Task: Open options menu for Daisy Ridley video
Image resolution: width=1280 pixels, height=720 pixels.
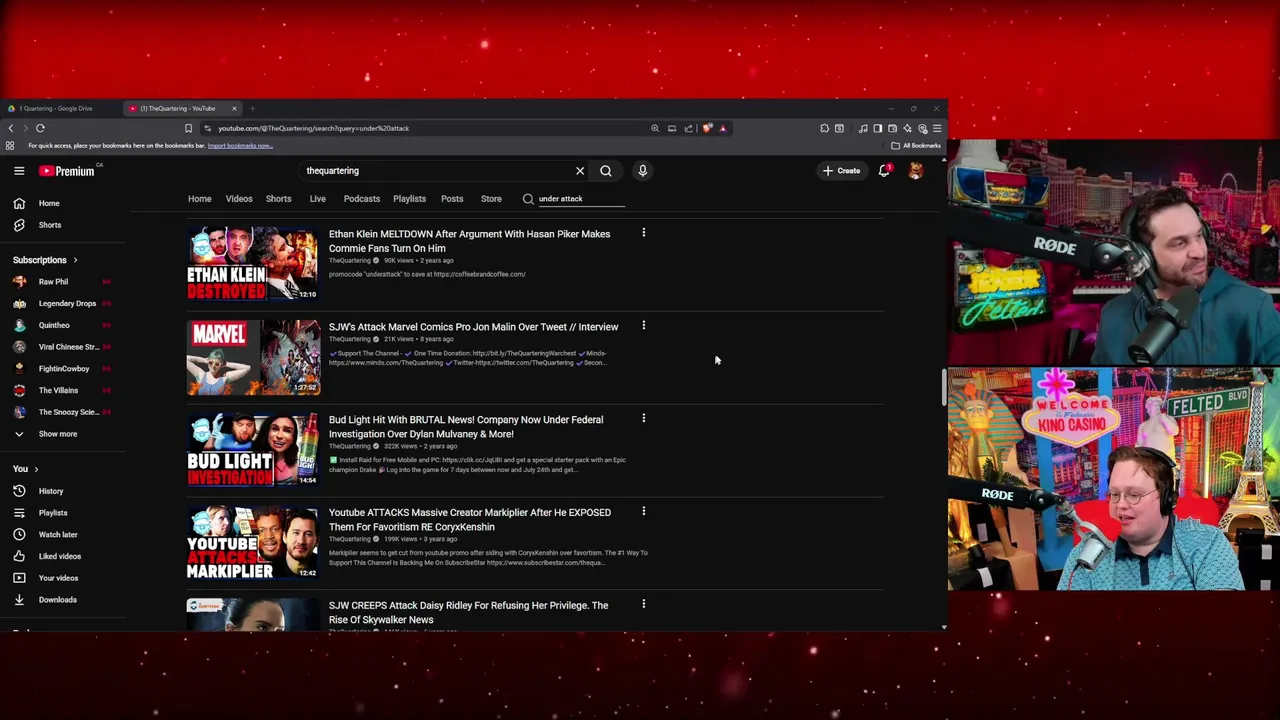Action: (644, 604)
